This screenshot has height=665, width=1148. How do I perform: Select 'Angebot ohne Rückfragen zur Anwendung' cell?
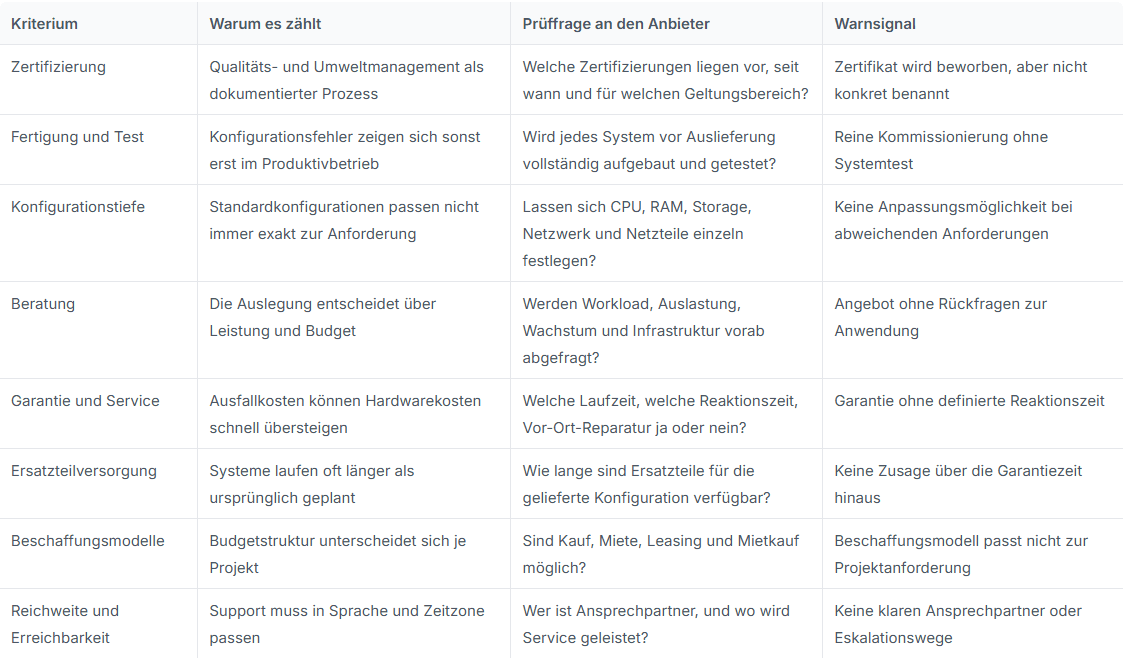coord(941,317)
